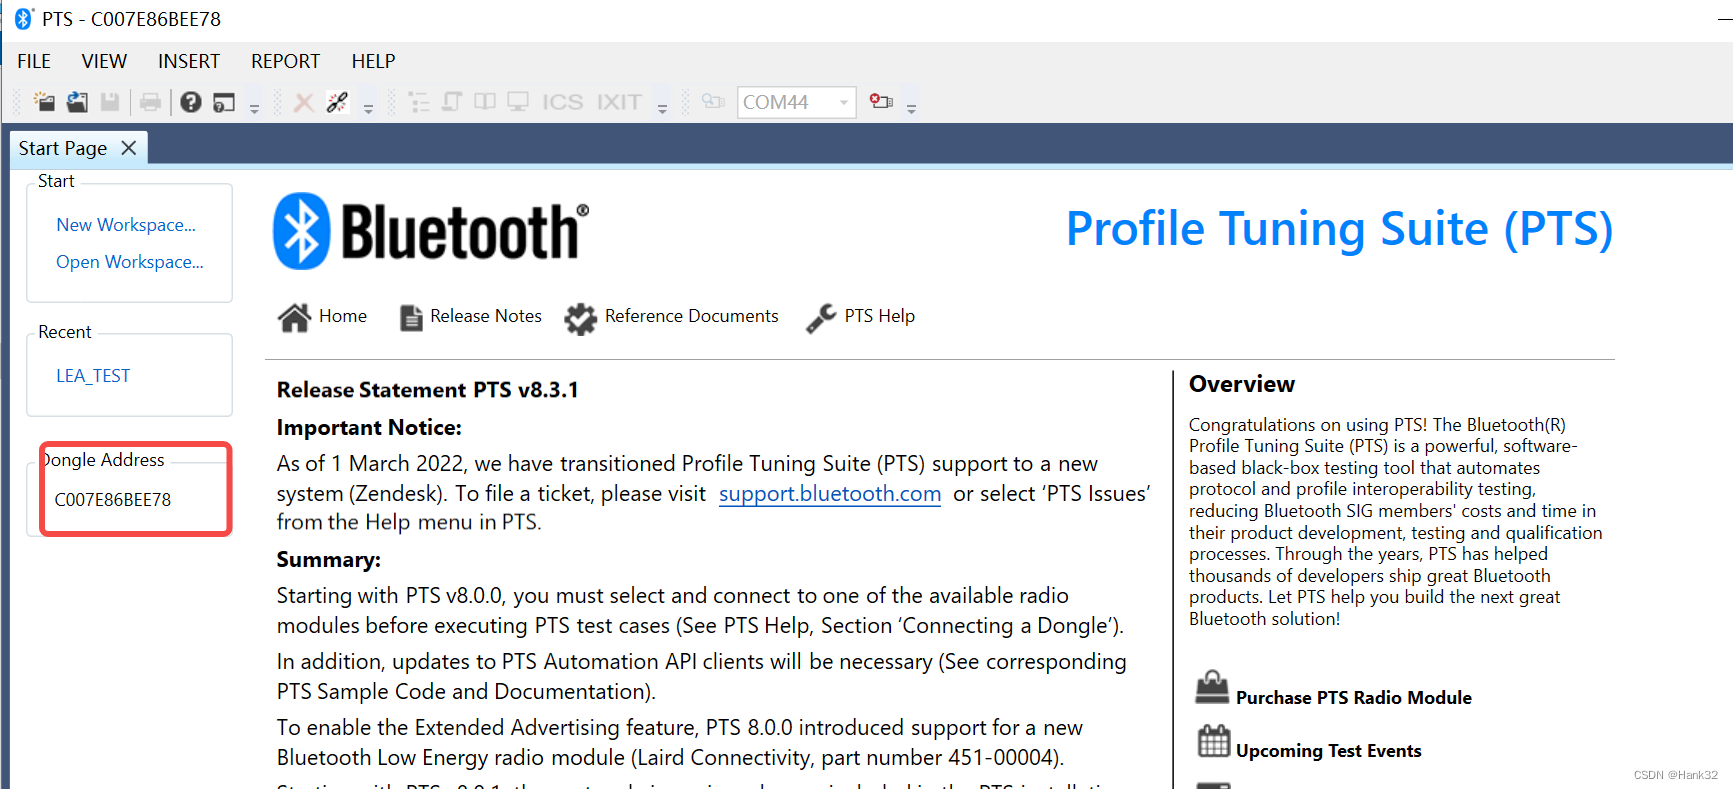Screen dimensions: 1733x789
Task: Click the tree list view toolbar icon
Action: pyautogui.click(x=419, y=102)
